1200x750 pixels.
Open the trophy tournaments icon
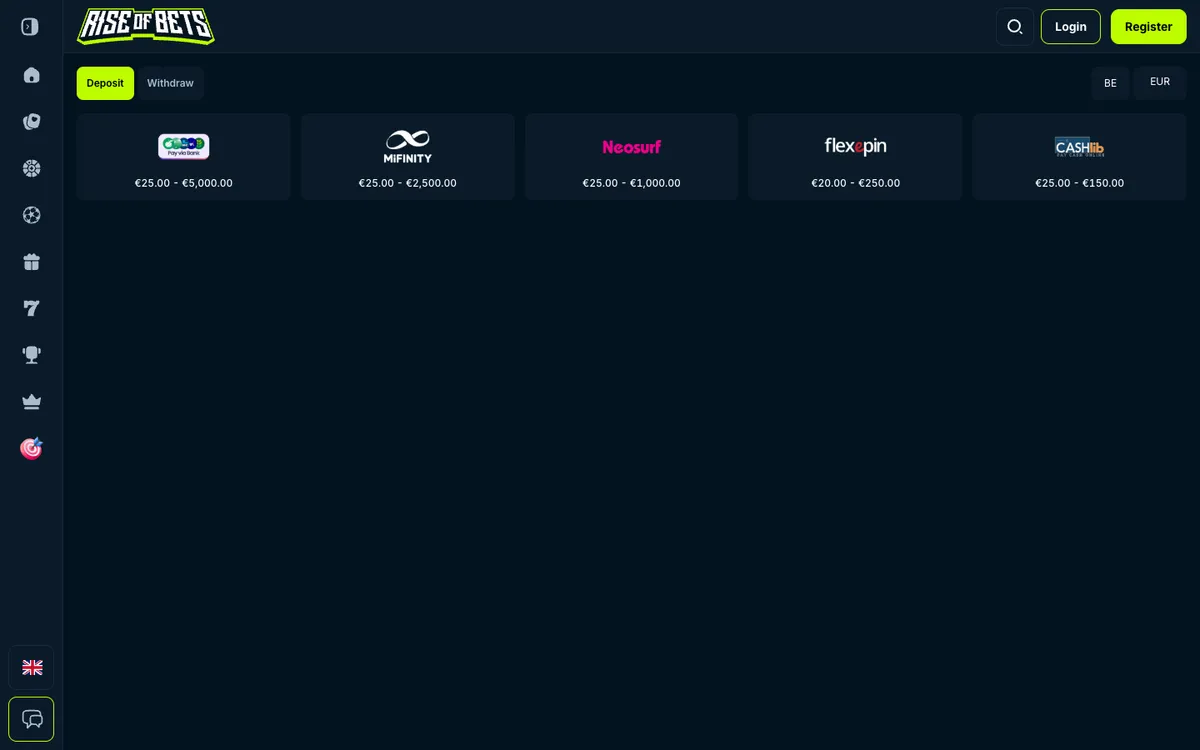click(31, 355)
